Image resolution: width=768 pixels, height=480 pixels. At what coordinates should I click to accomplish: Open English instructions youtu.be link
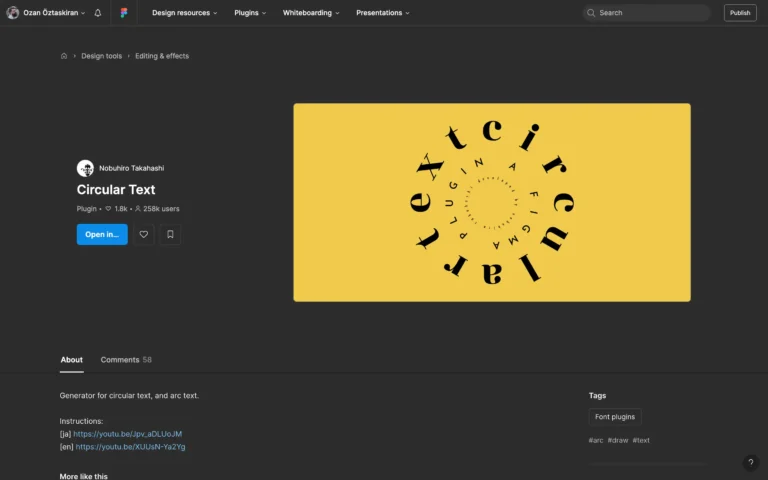click(130, 447)
